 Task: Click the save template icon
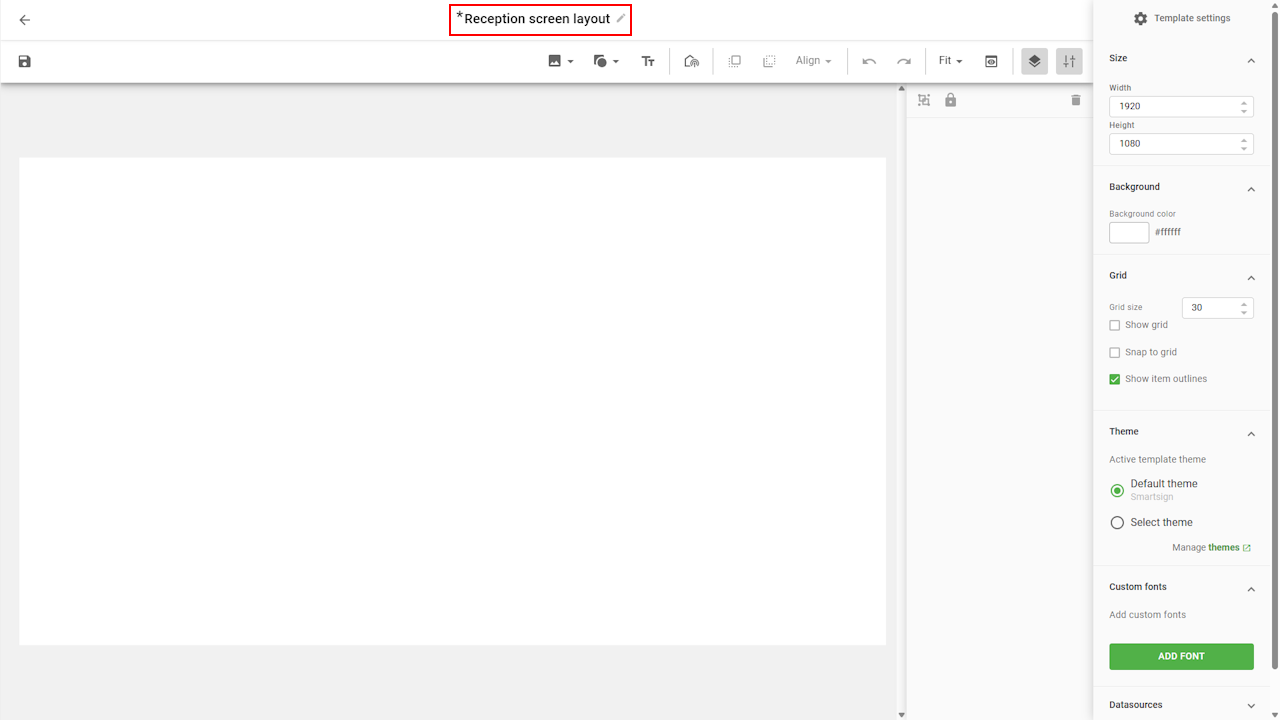coord(25,61)
